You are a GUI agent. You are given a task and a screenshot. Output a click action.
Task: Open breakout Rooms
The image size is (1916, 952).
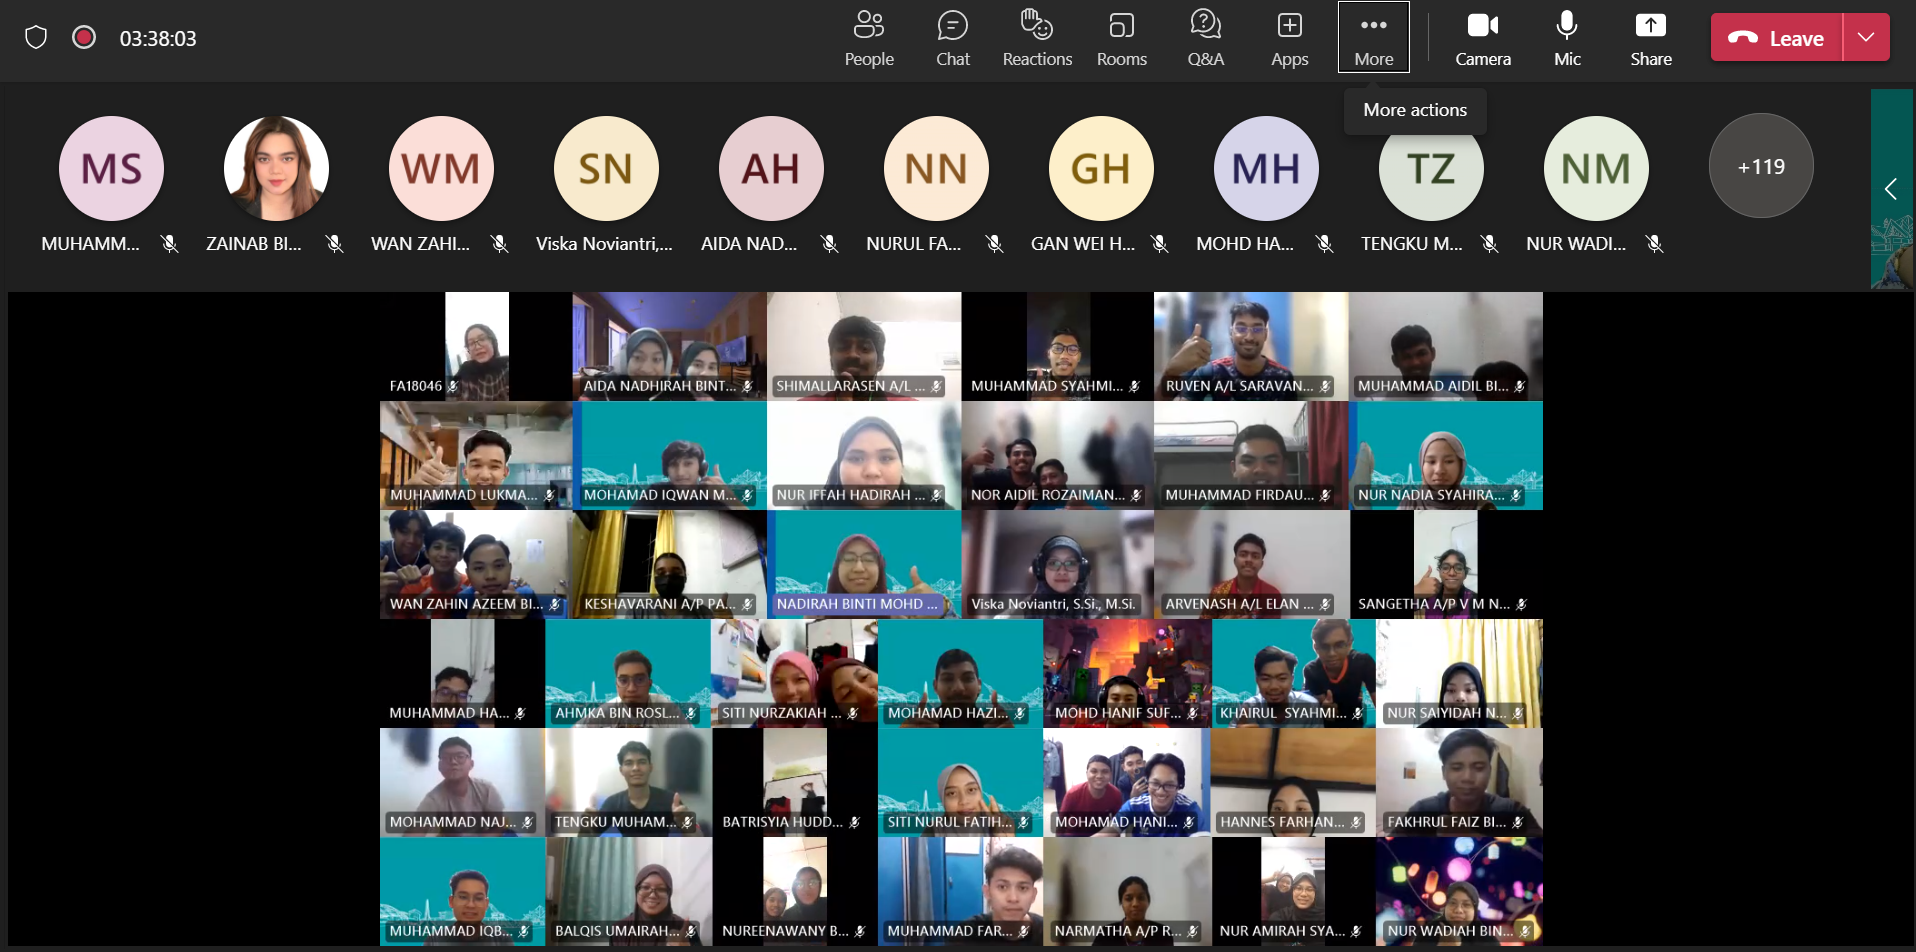(x=1121, y=38)
